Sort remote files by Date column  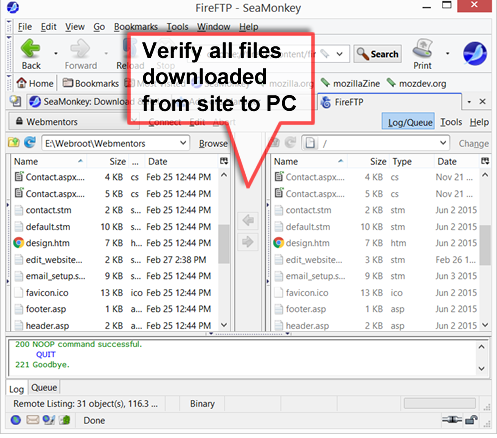tap(456, 161)
